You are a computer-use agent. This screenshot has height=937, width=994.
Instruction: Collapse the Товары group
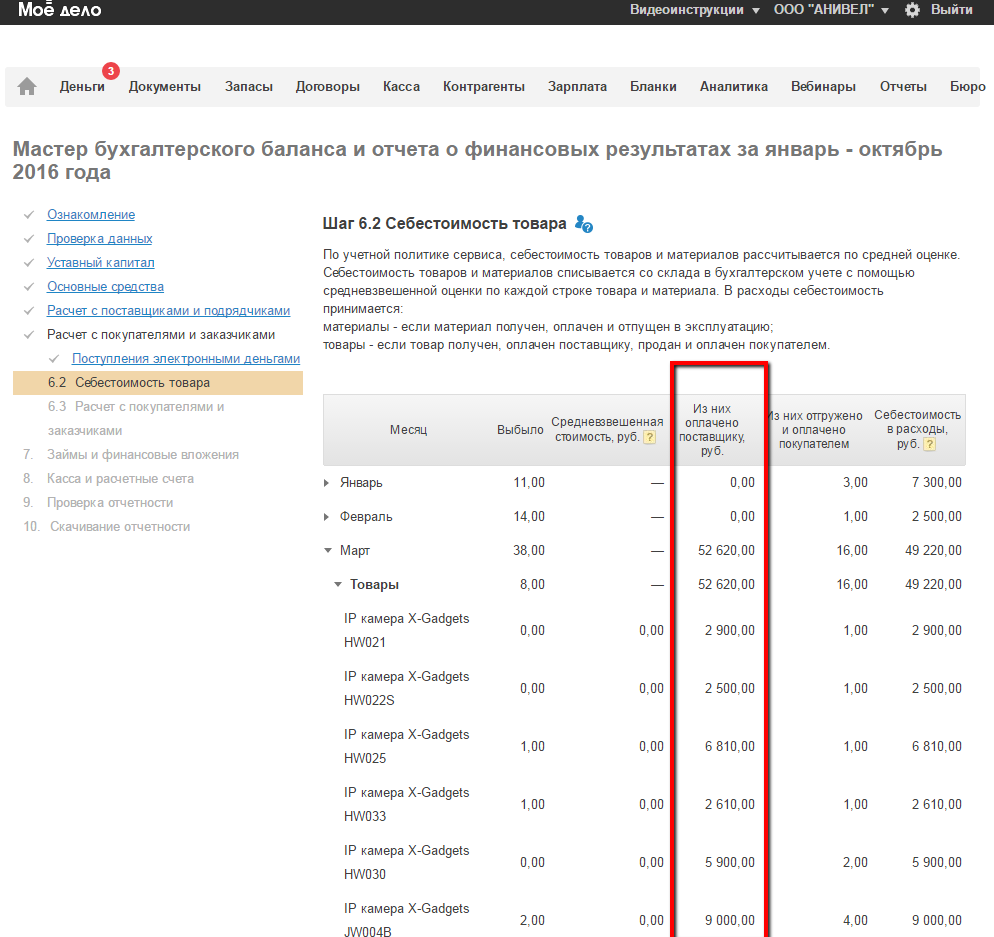coord(338,585)
